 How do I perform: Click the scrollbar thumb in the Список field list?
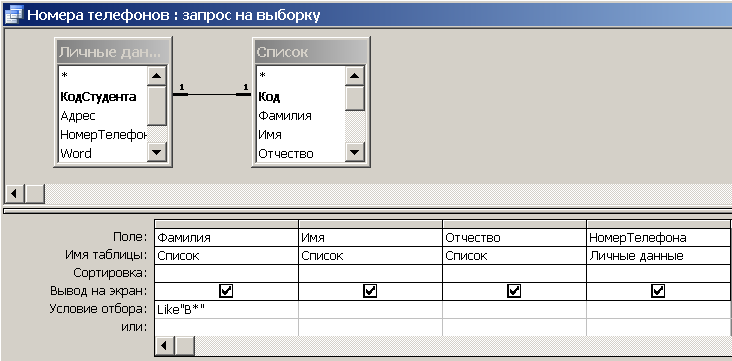355,98
